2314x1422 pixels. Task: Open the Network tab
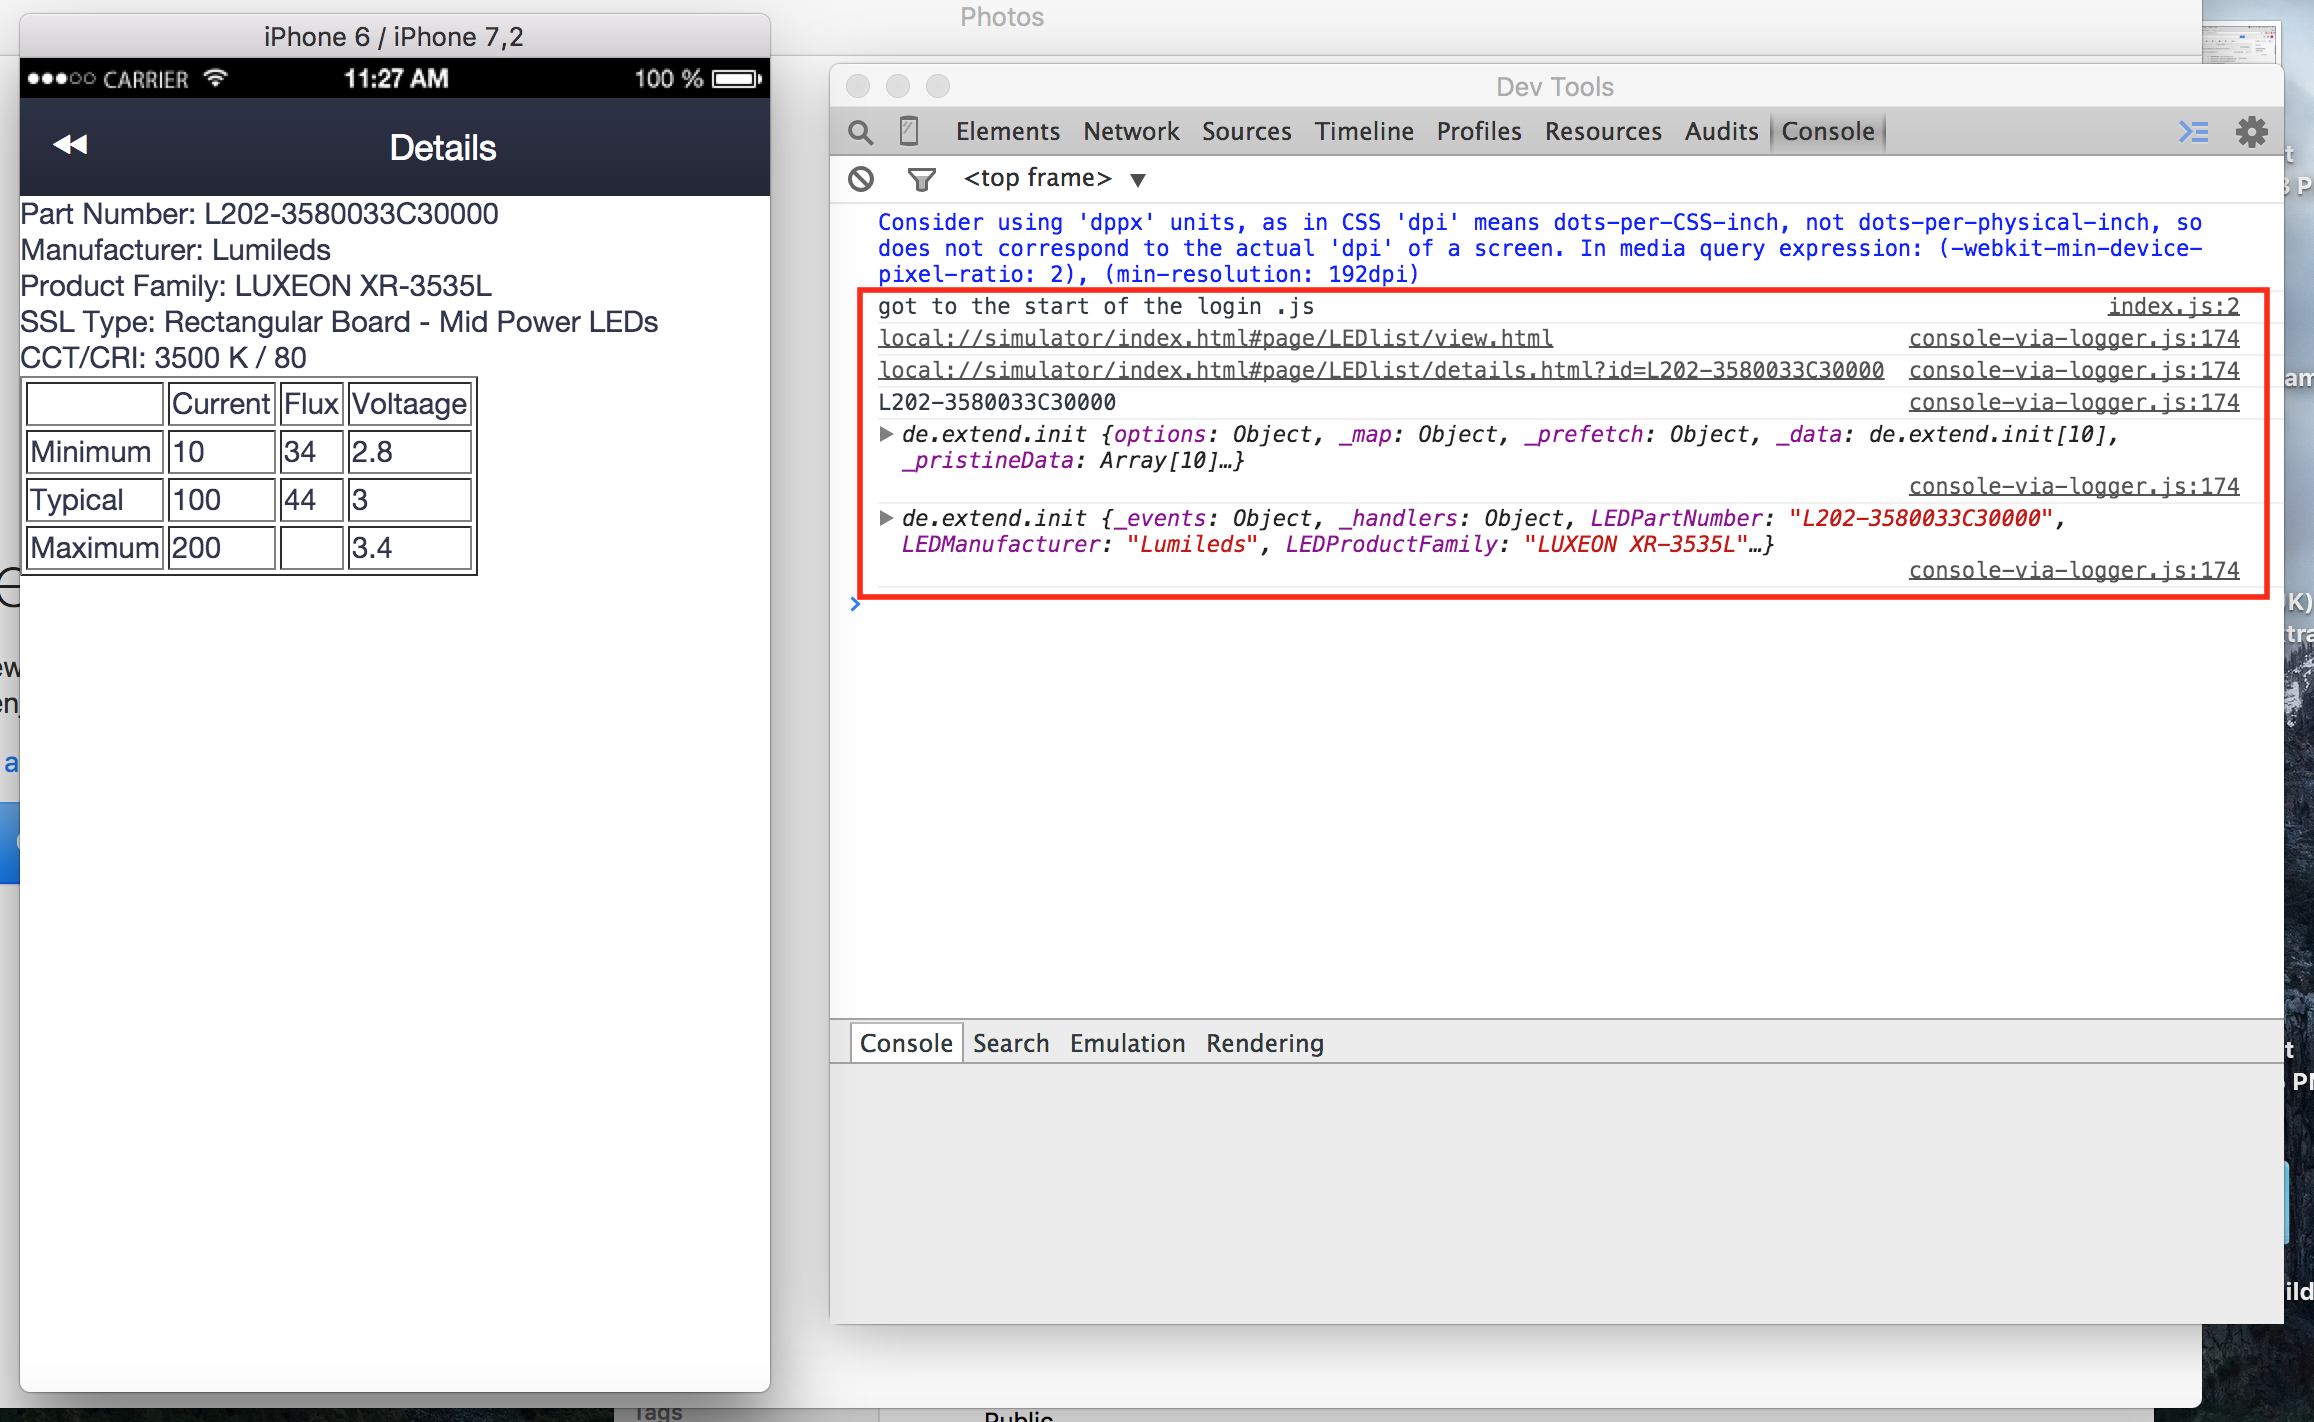click(1131, 132)
